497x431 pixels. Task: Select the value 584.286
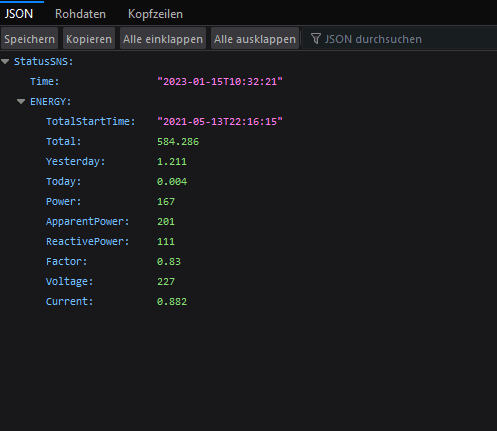coord(178,142)
